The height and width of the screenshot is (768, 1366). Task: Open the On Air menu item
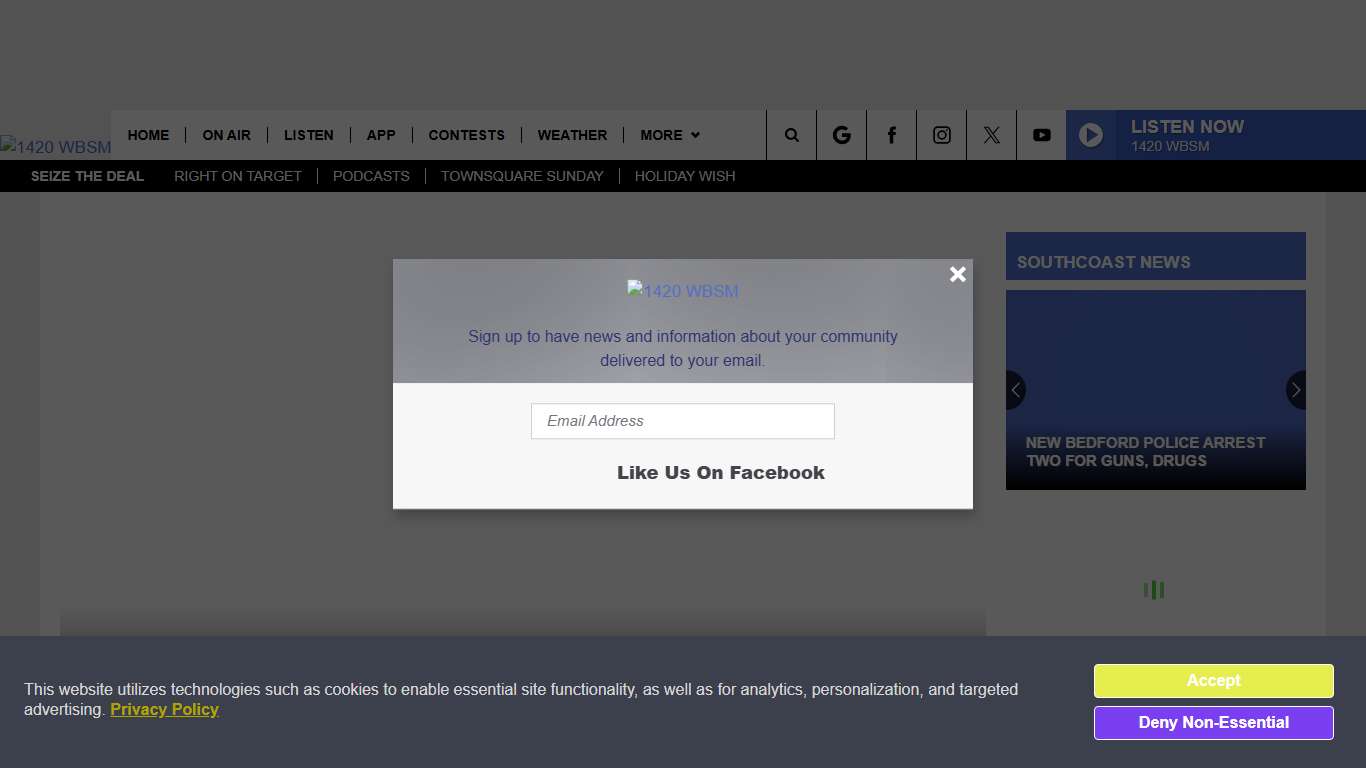point(226,135)
